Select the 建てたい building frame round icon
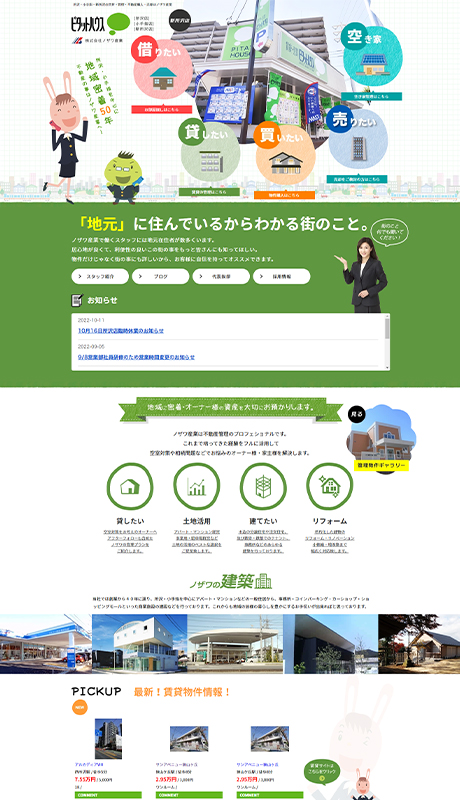Viewport: 460px width, 800px height. pyautogui.click(x=263, y=486)
